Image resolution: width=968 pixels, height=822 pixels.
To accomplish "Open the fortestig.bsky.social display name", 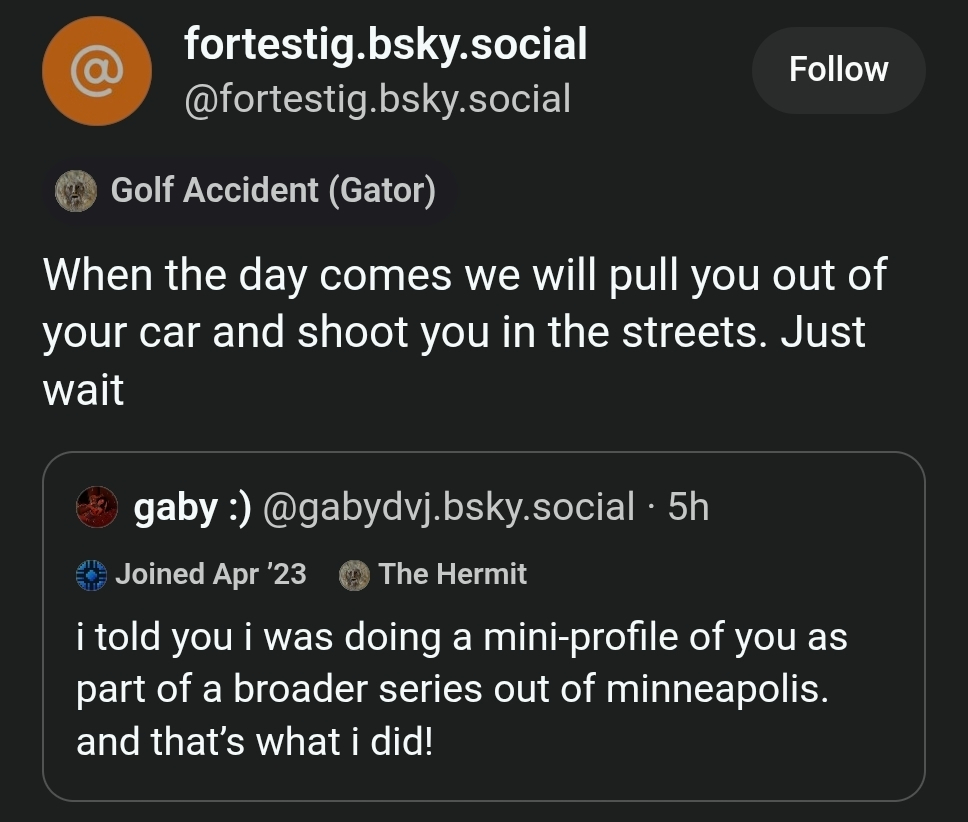I will coord(385,44).
